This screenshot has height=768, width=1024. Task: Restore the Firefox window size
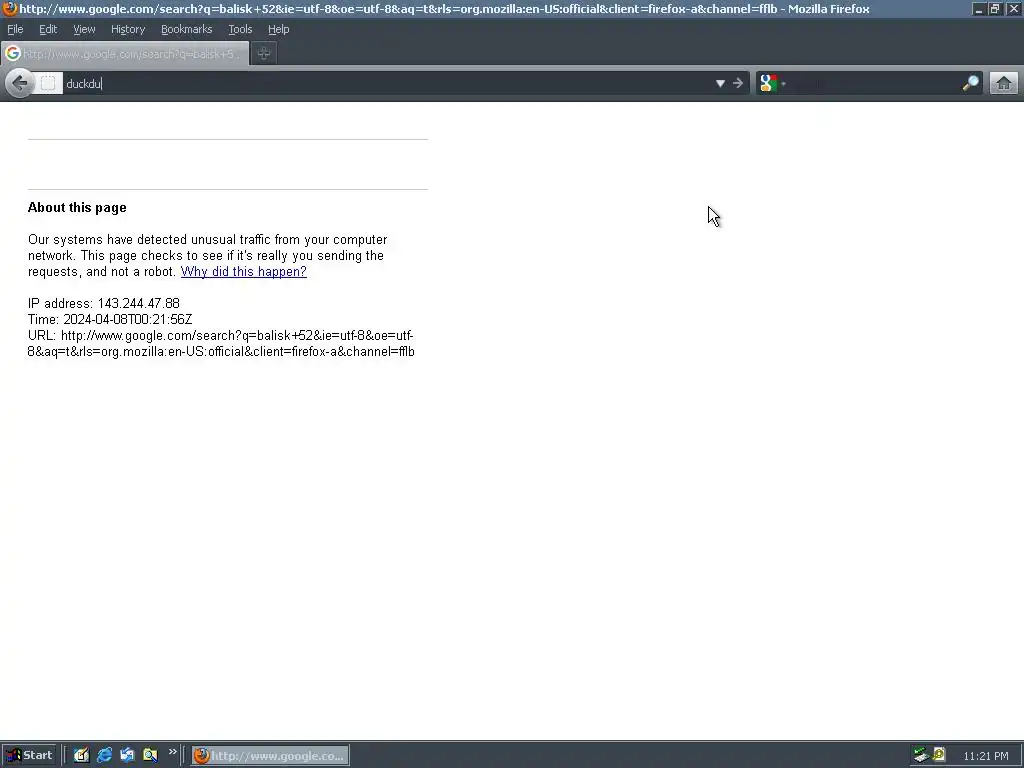(x=995, y=8)
